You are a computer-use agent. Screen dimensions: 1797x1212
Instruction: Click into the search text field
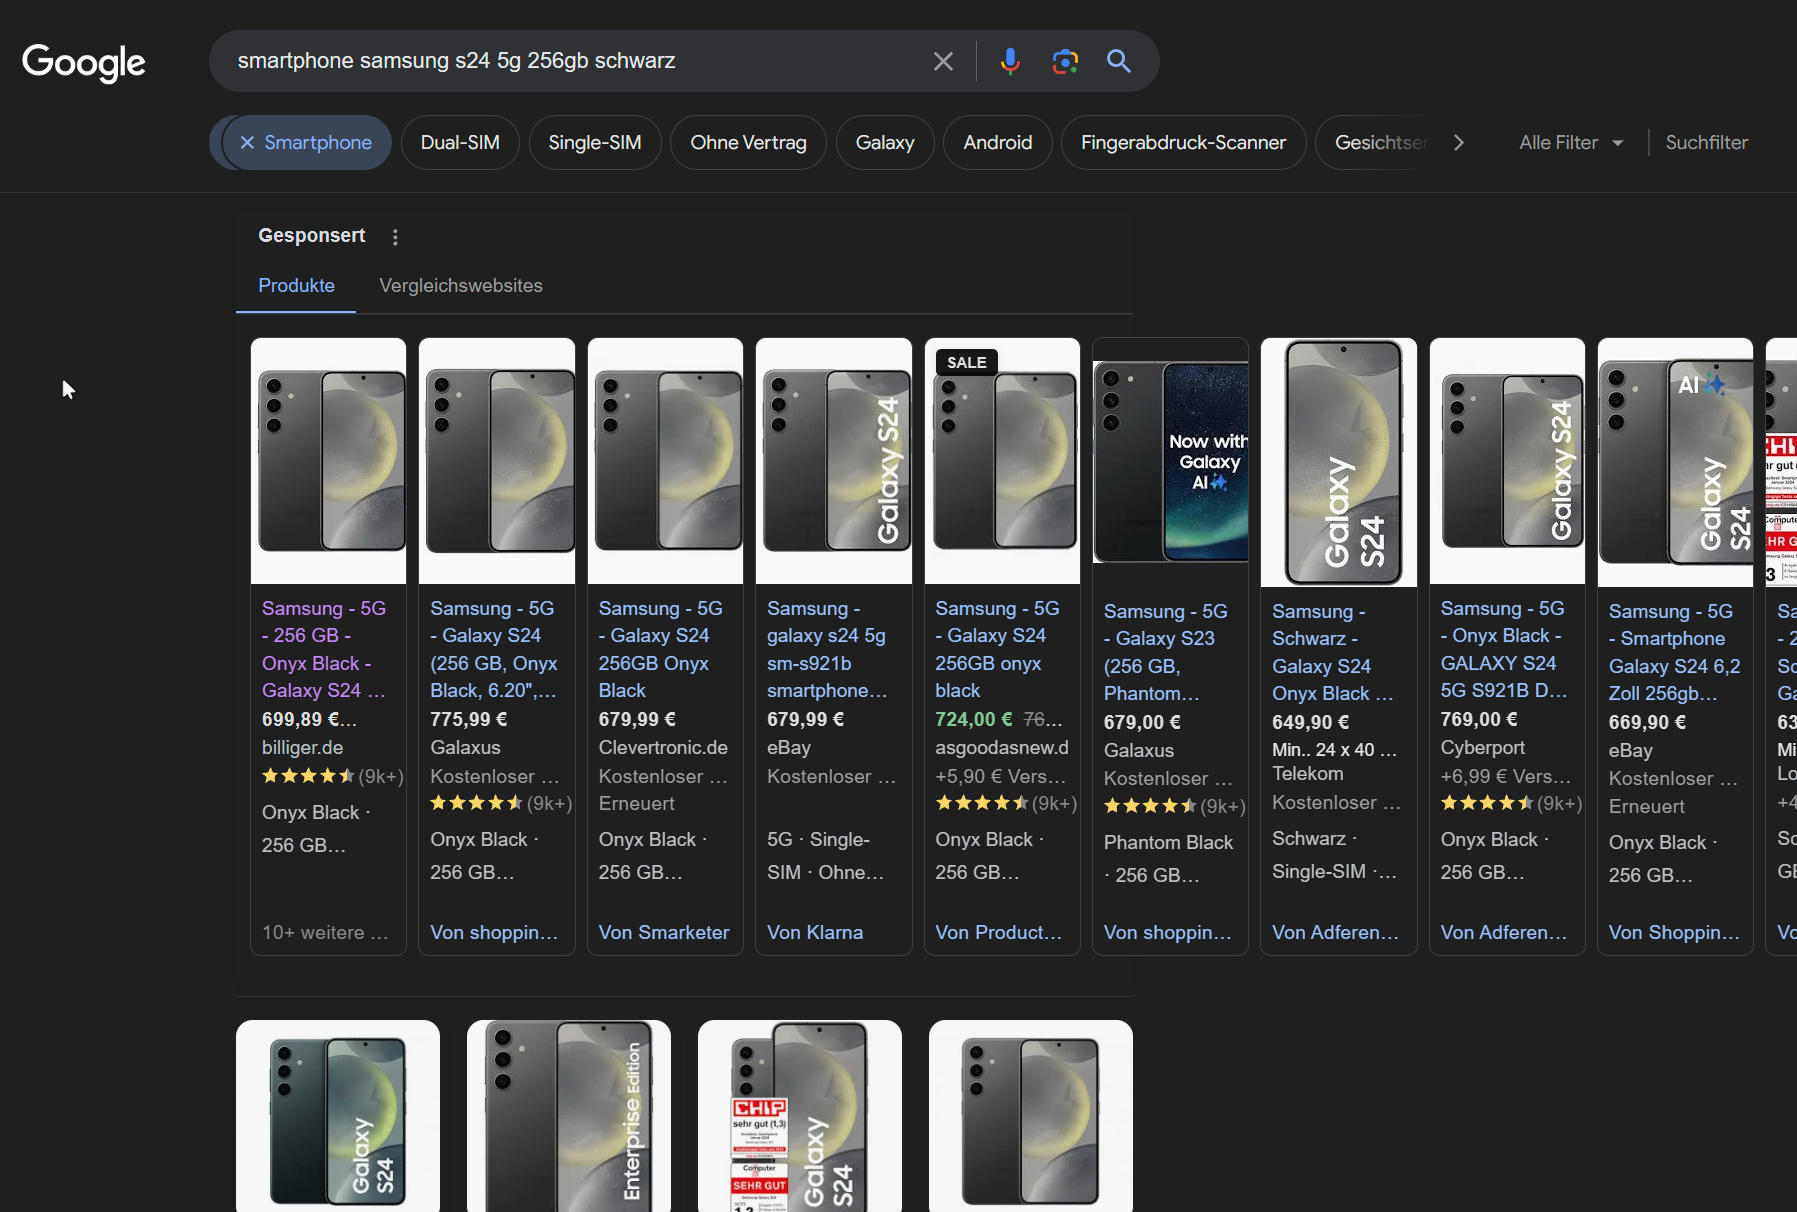click(x=575, y=61)
